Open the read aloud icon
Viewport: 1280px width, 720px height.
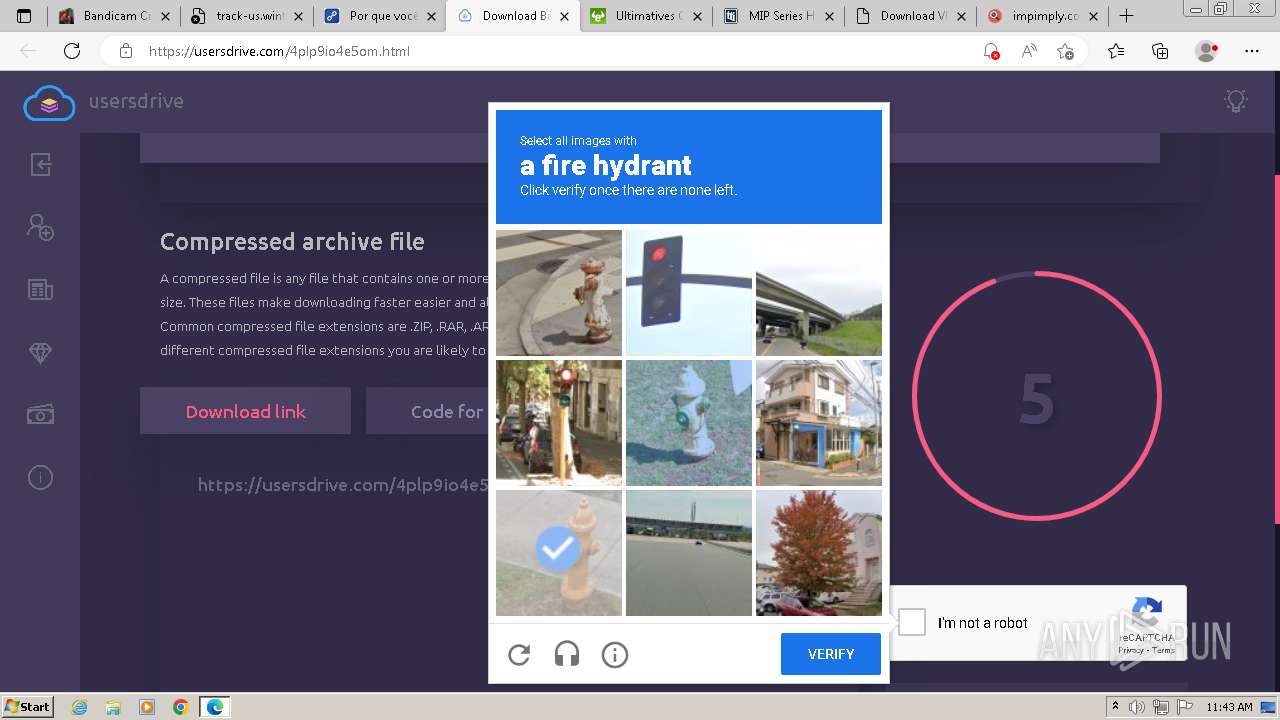click(x=1028, y=51)
